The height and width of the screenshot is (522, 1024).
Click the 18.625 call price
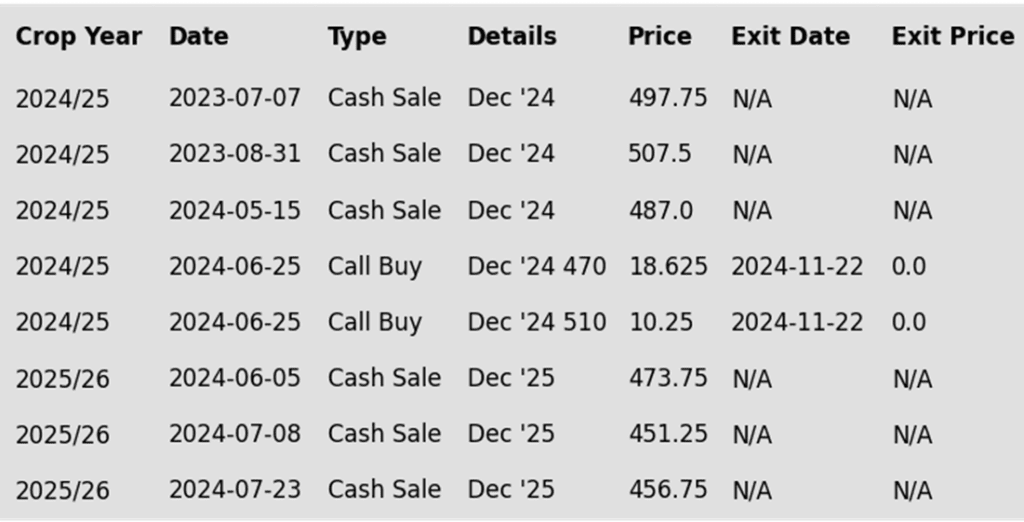pyautogui.click(x=667, y=267)
